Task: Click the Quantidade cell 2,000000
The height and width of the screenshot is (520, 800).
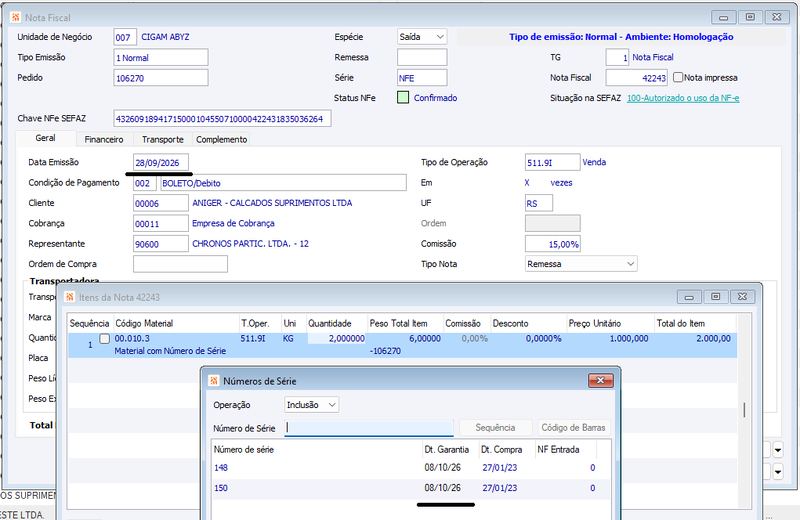Action: [x=336, y=338]
